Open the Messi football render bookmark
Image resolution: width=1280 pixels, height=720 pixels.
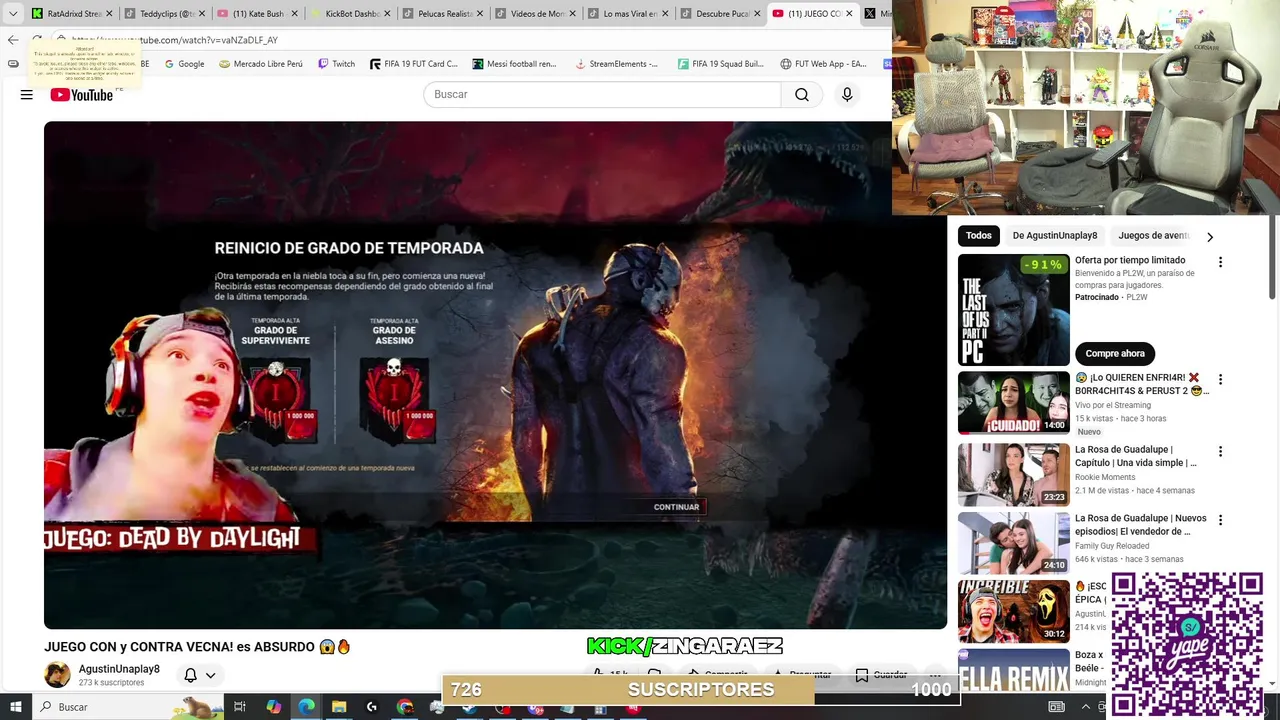(x=514, y=64)
